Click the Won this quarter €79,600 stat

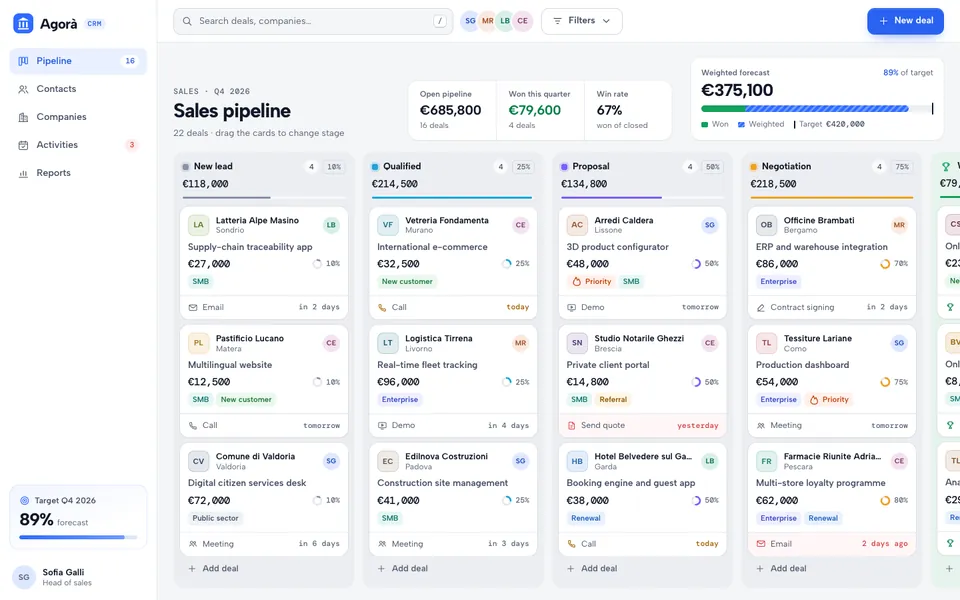(539, 110)
